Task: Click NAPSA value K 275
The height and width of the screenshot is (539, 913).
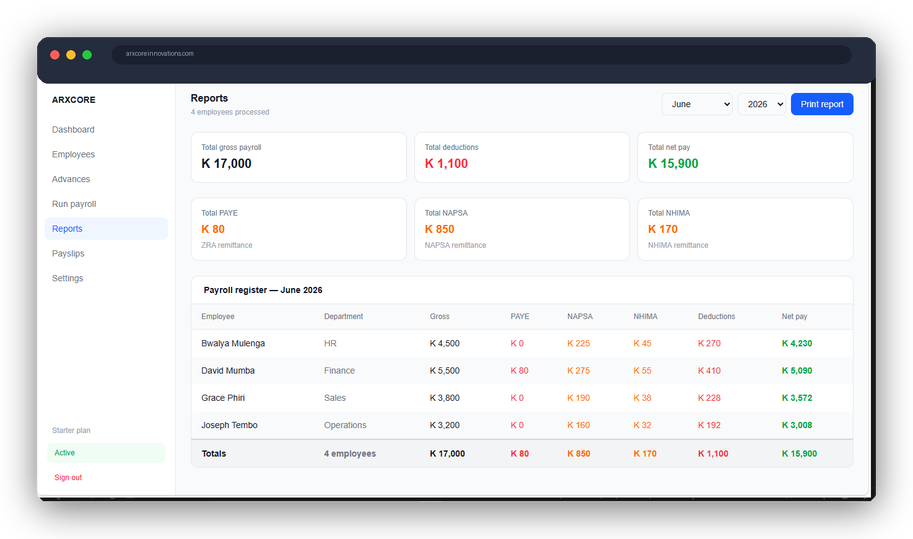Action: 579,371
